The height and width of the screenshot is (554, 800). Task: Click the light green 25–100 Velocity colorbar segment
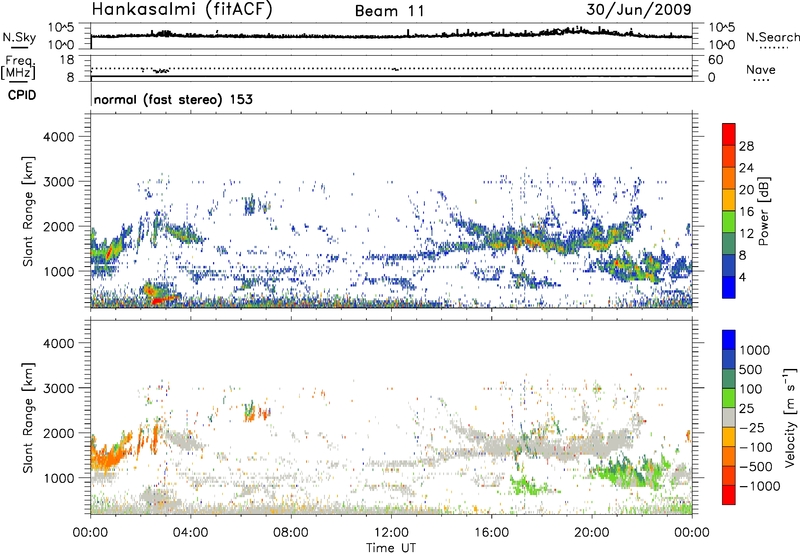729,398
